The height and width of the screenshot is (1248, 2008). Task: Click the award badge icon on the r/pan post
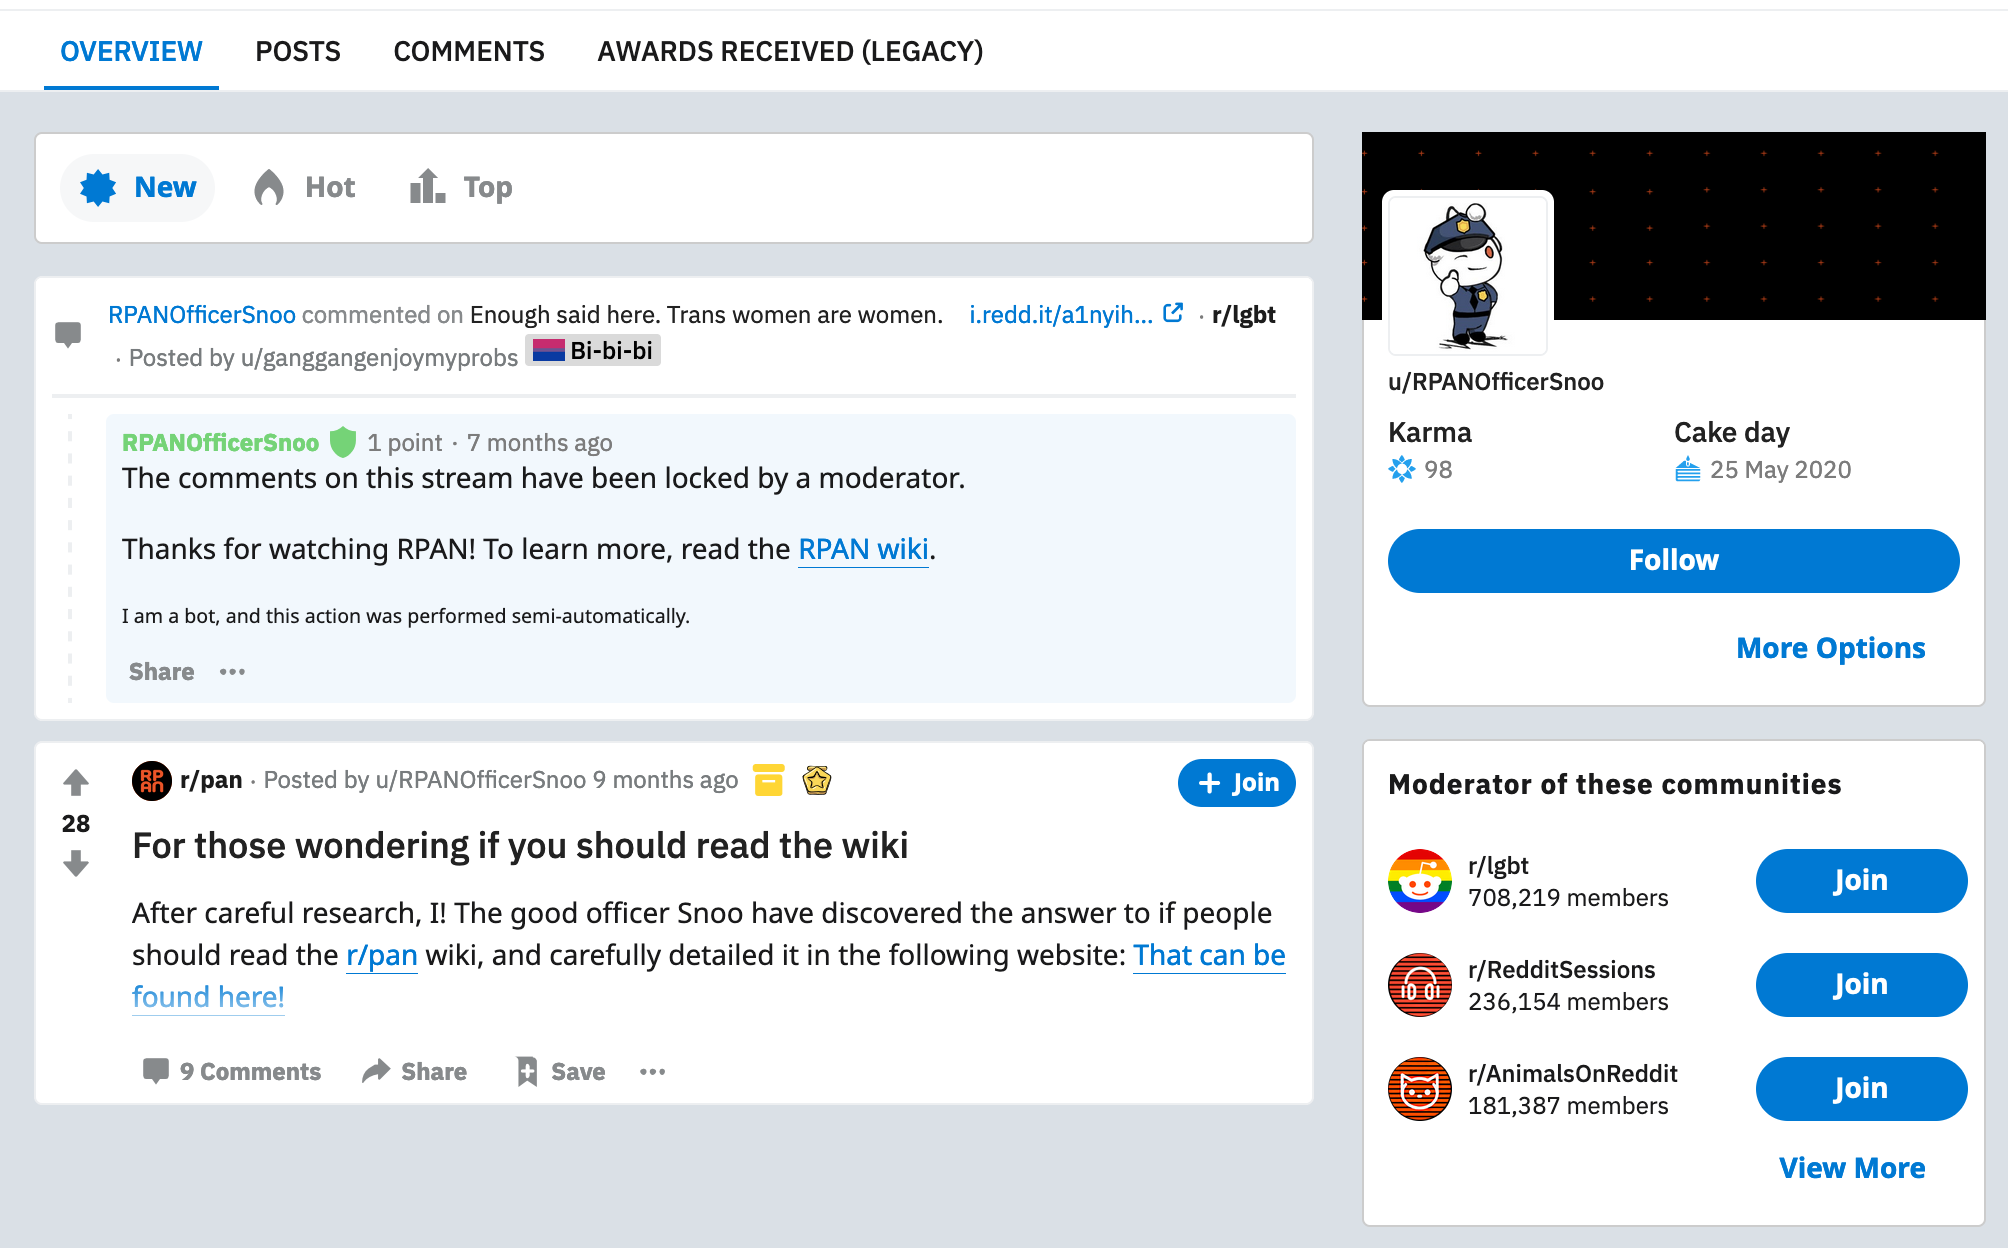817,780
